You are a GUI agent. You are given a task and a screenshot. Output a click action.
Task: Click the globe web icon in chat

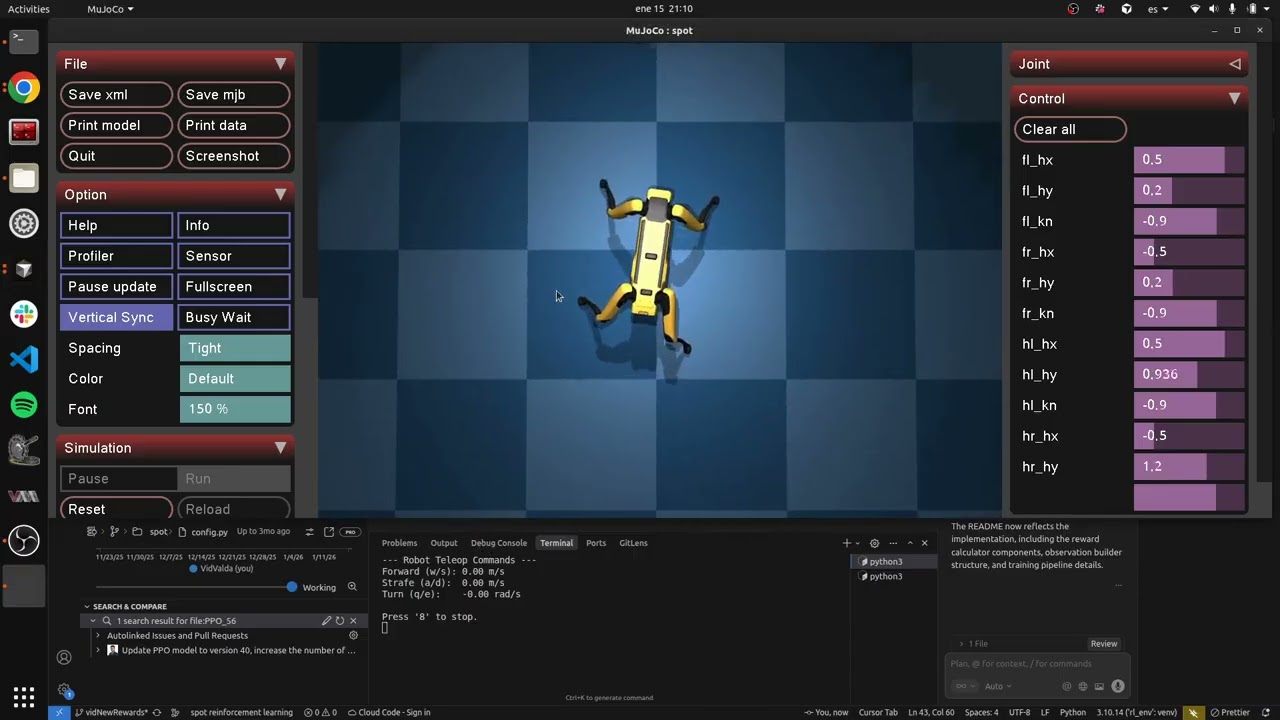point(1083,686)
